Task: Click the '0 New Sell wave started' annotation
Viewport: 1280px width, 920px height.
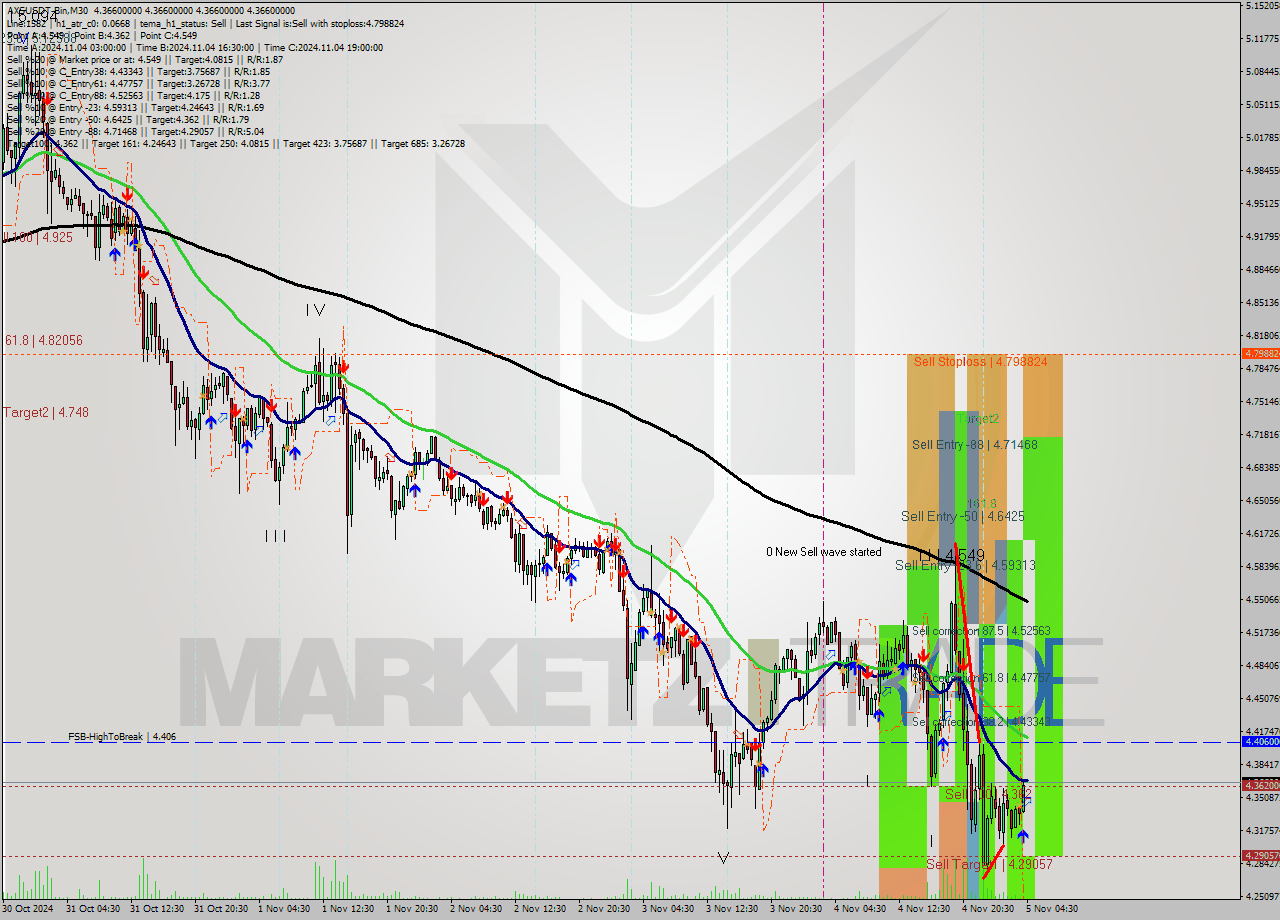Action: tap(824, 551)
